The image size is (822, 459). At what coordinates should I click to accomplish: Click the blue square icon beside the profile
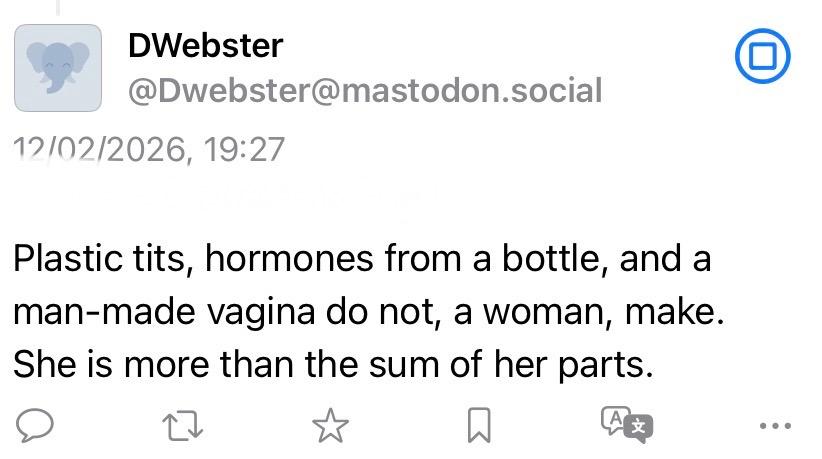pyautogui.click(x=762, y=56)
